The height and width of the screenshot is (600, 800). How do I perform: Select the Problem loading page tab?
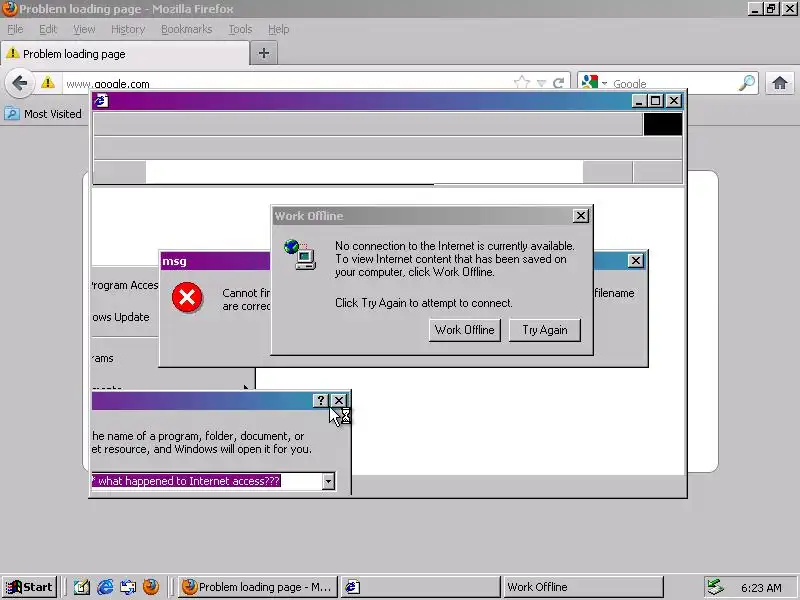tap(126, 54)
